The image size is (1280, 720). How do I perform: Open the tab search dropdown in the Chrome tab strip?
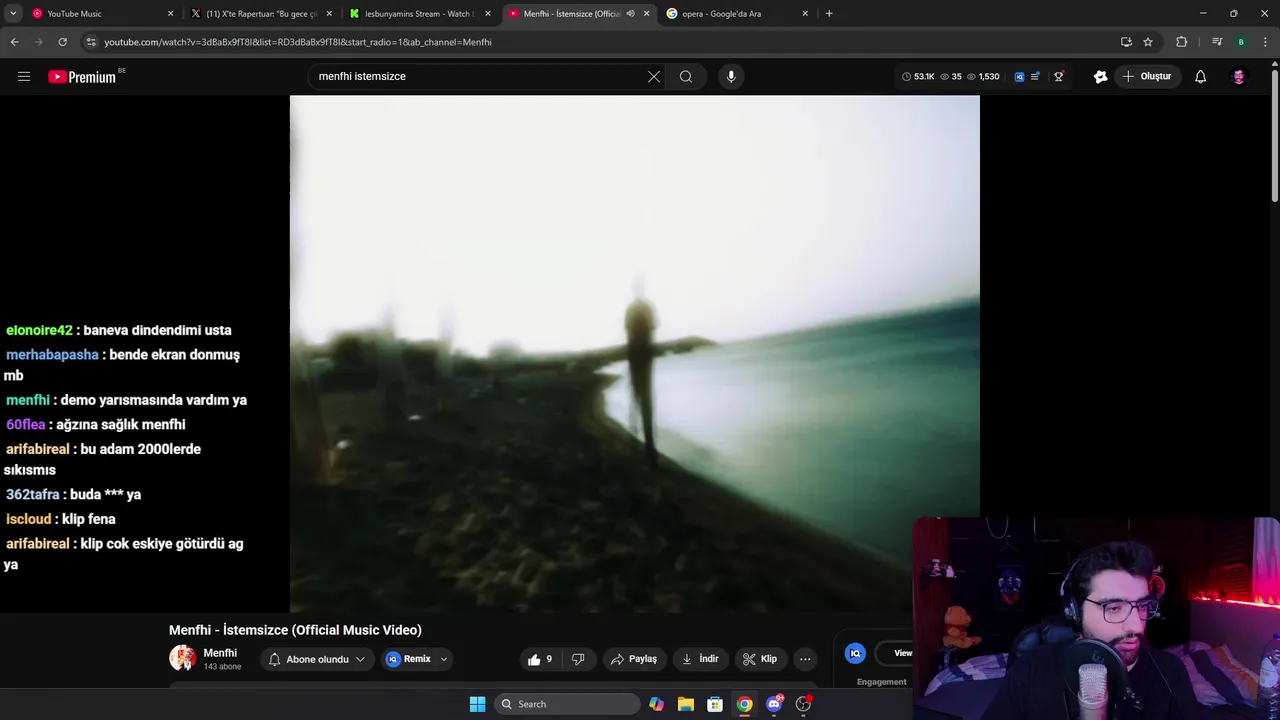click(13, 14)
